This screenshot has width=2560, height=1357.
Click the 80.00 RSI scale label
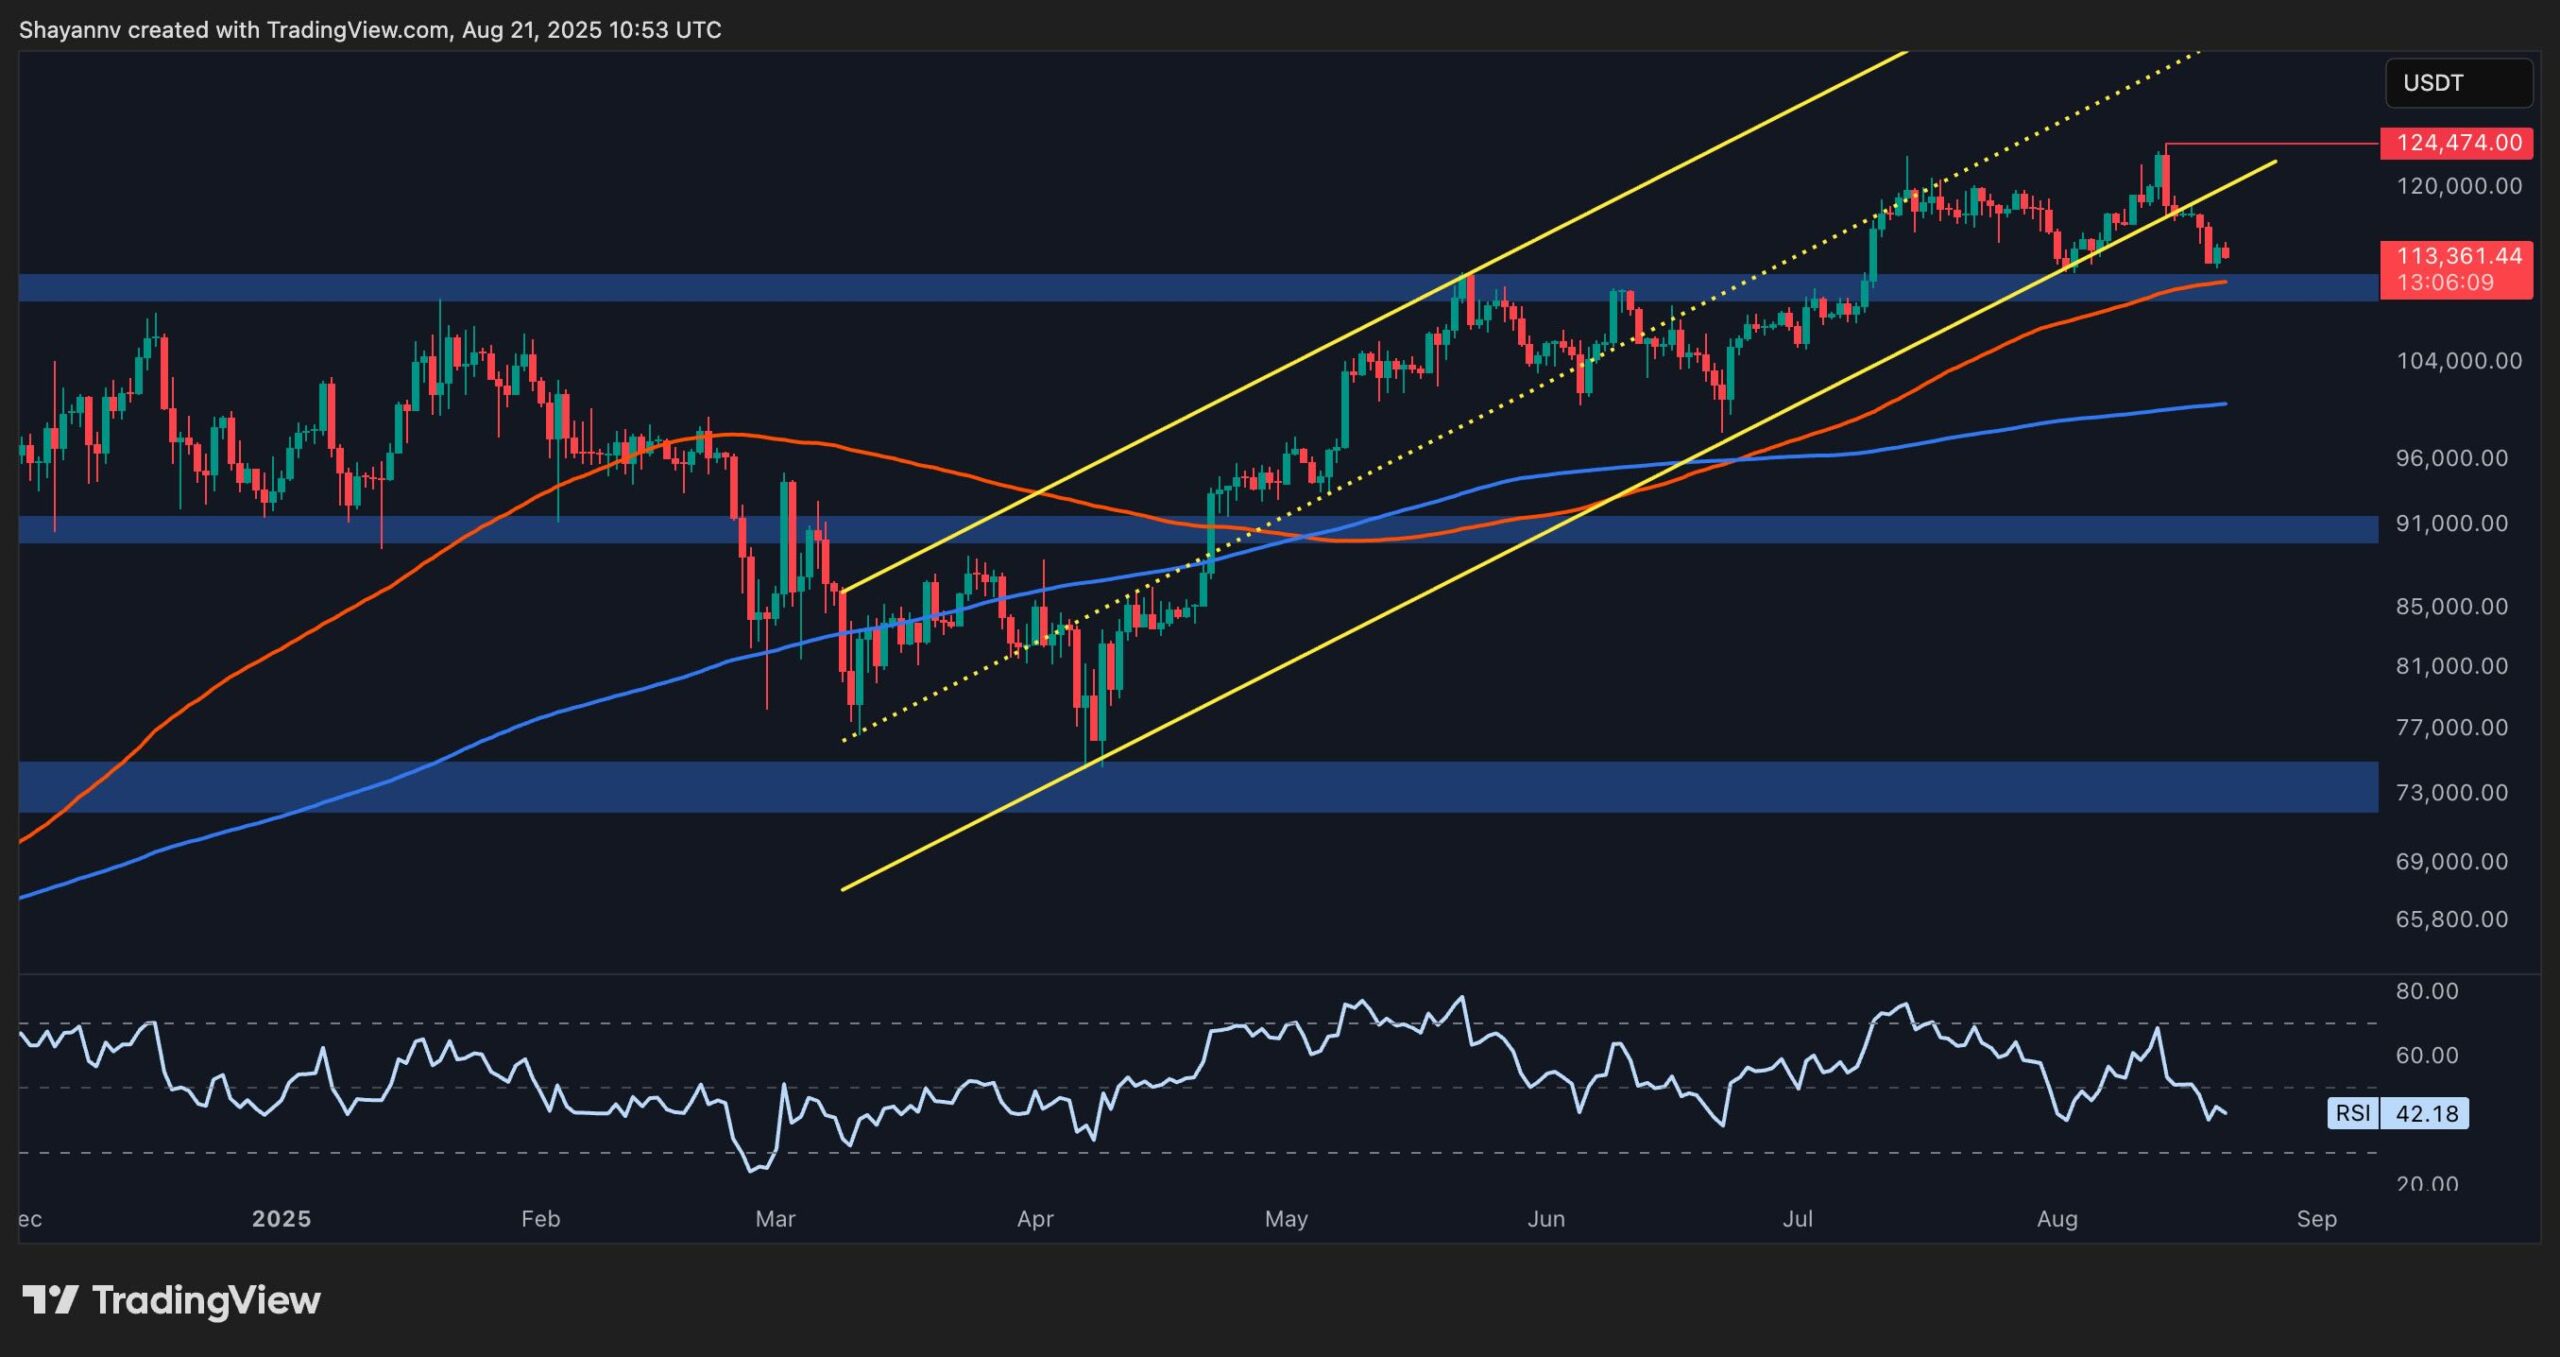click(2426, 991)
